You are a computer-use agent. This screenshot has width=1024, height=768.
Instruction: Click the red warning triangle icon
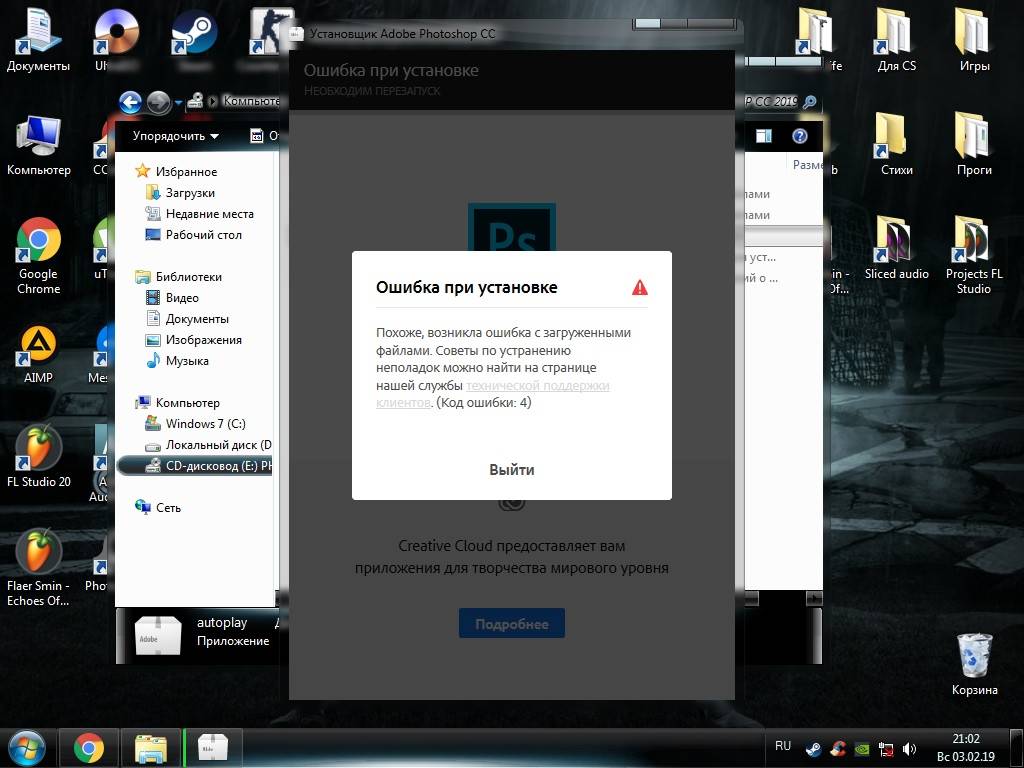tap(639, 287)
